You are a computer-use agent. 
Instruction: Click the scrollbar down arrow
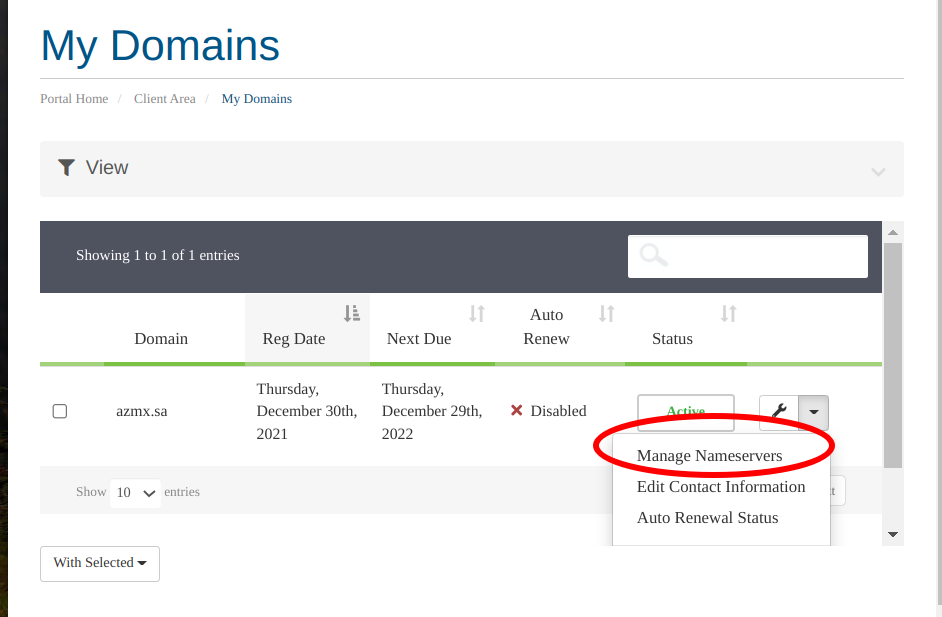tap(893, 535)
